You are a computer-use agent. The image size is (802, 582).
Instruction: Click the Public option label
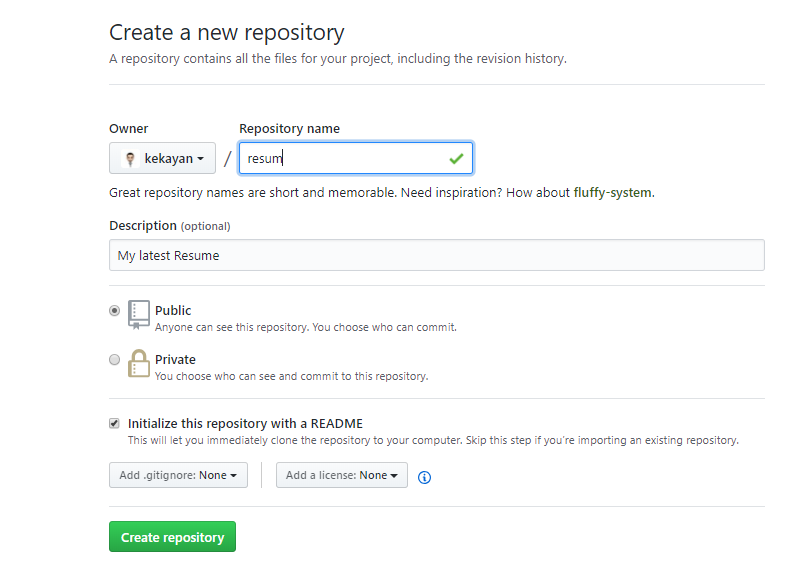[173, 310]
